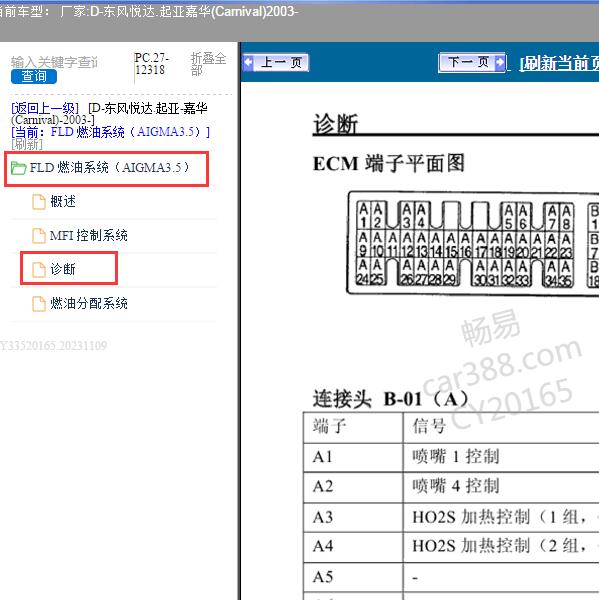
Task: Open MFI 控制系统 page
Action: point(89,235)
